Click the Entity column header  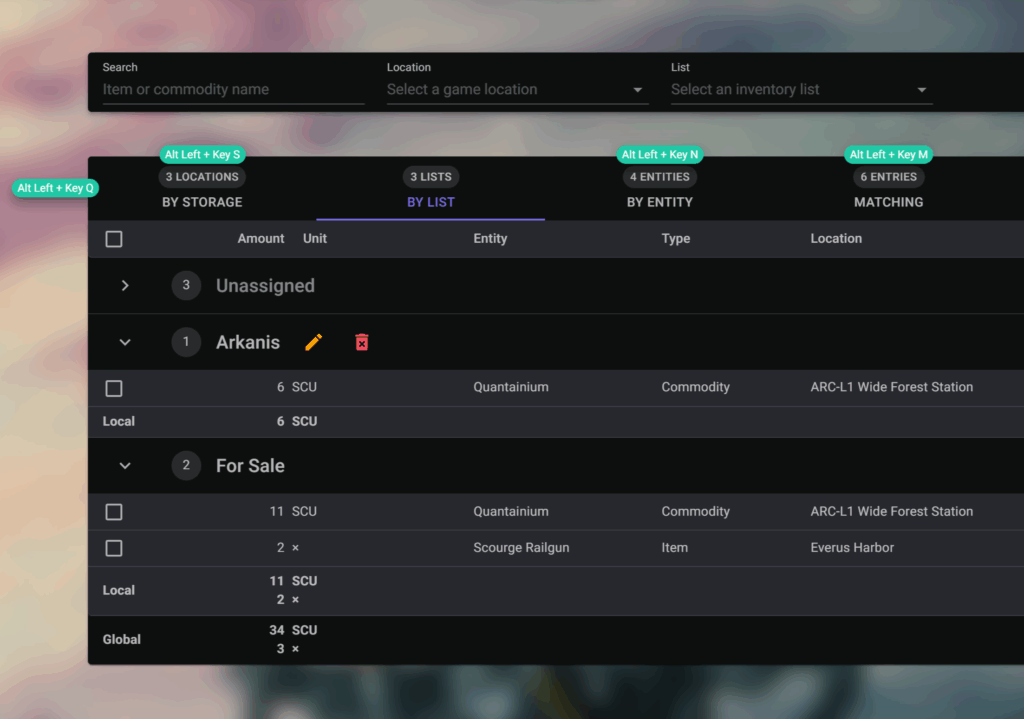pyautogui.click(x=490, y=238)
